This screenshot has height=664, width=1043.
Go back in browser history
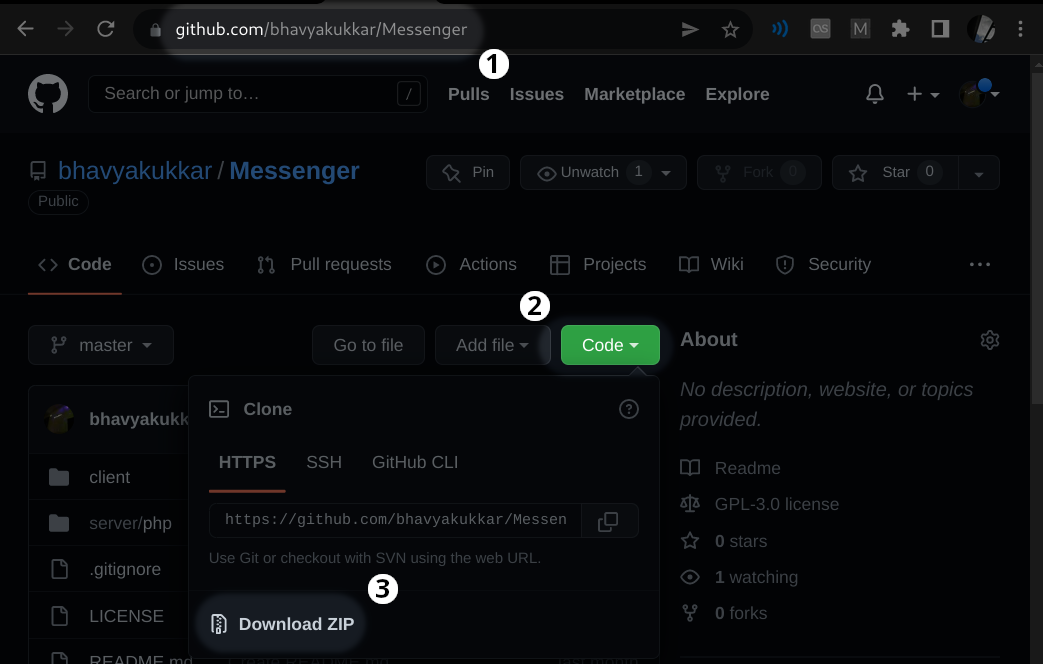pos(25,29)
